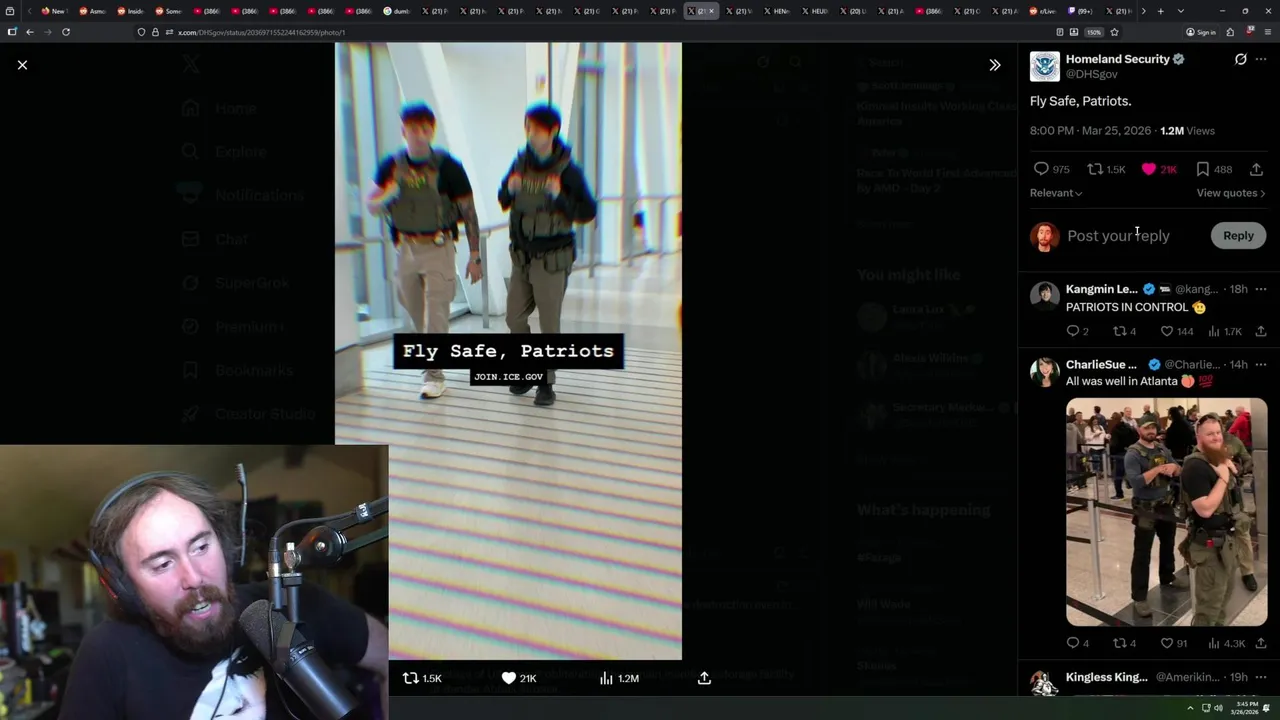Open the sidebar toggle in toolbar
Viewport: 1280px width, 720px height.
[x=12, y=32]
